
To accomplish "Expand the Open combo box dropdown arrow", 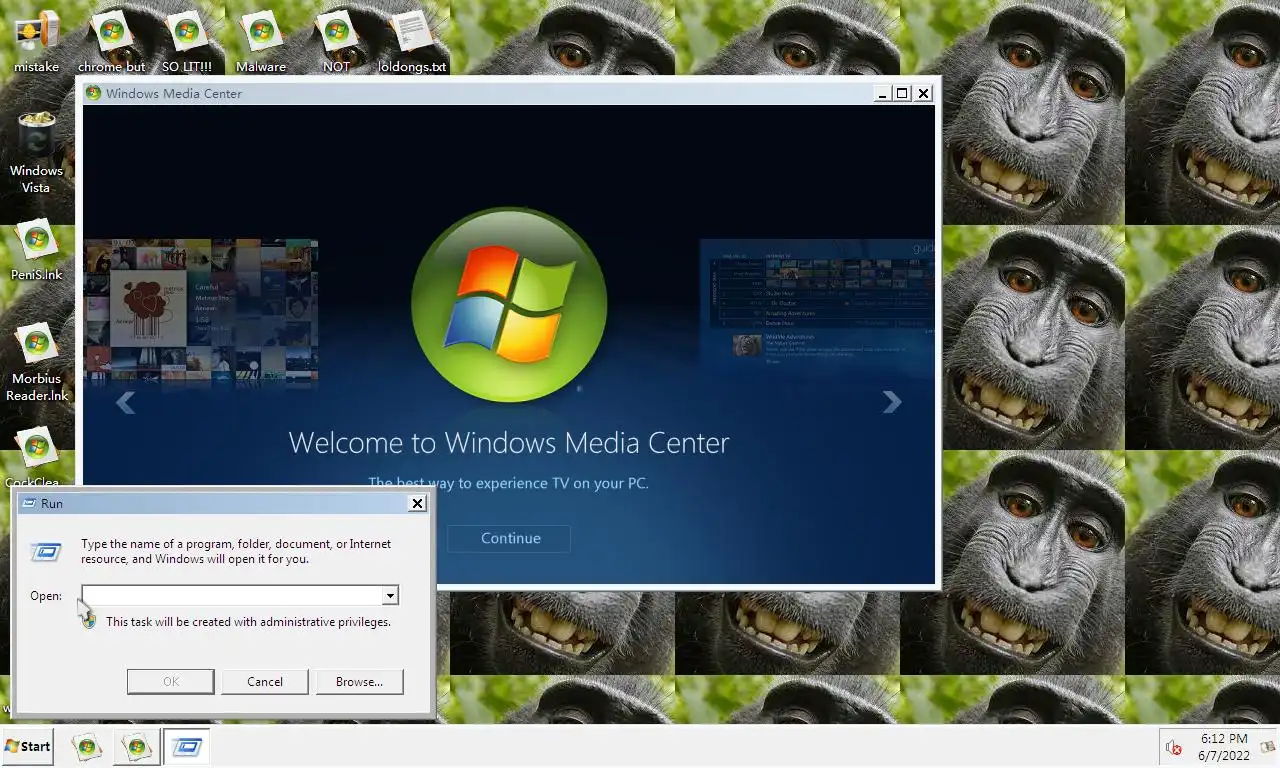I will 390,595.
